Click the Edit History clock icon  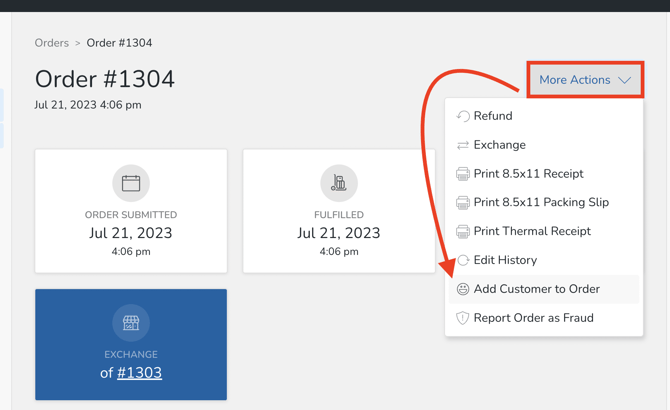(x=463, y=261)
